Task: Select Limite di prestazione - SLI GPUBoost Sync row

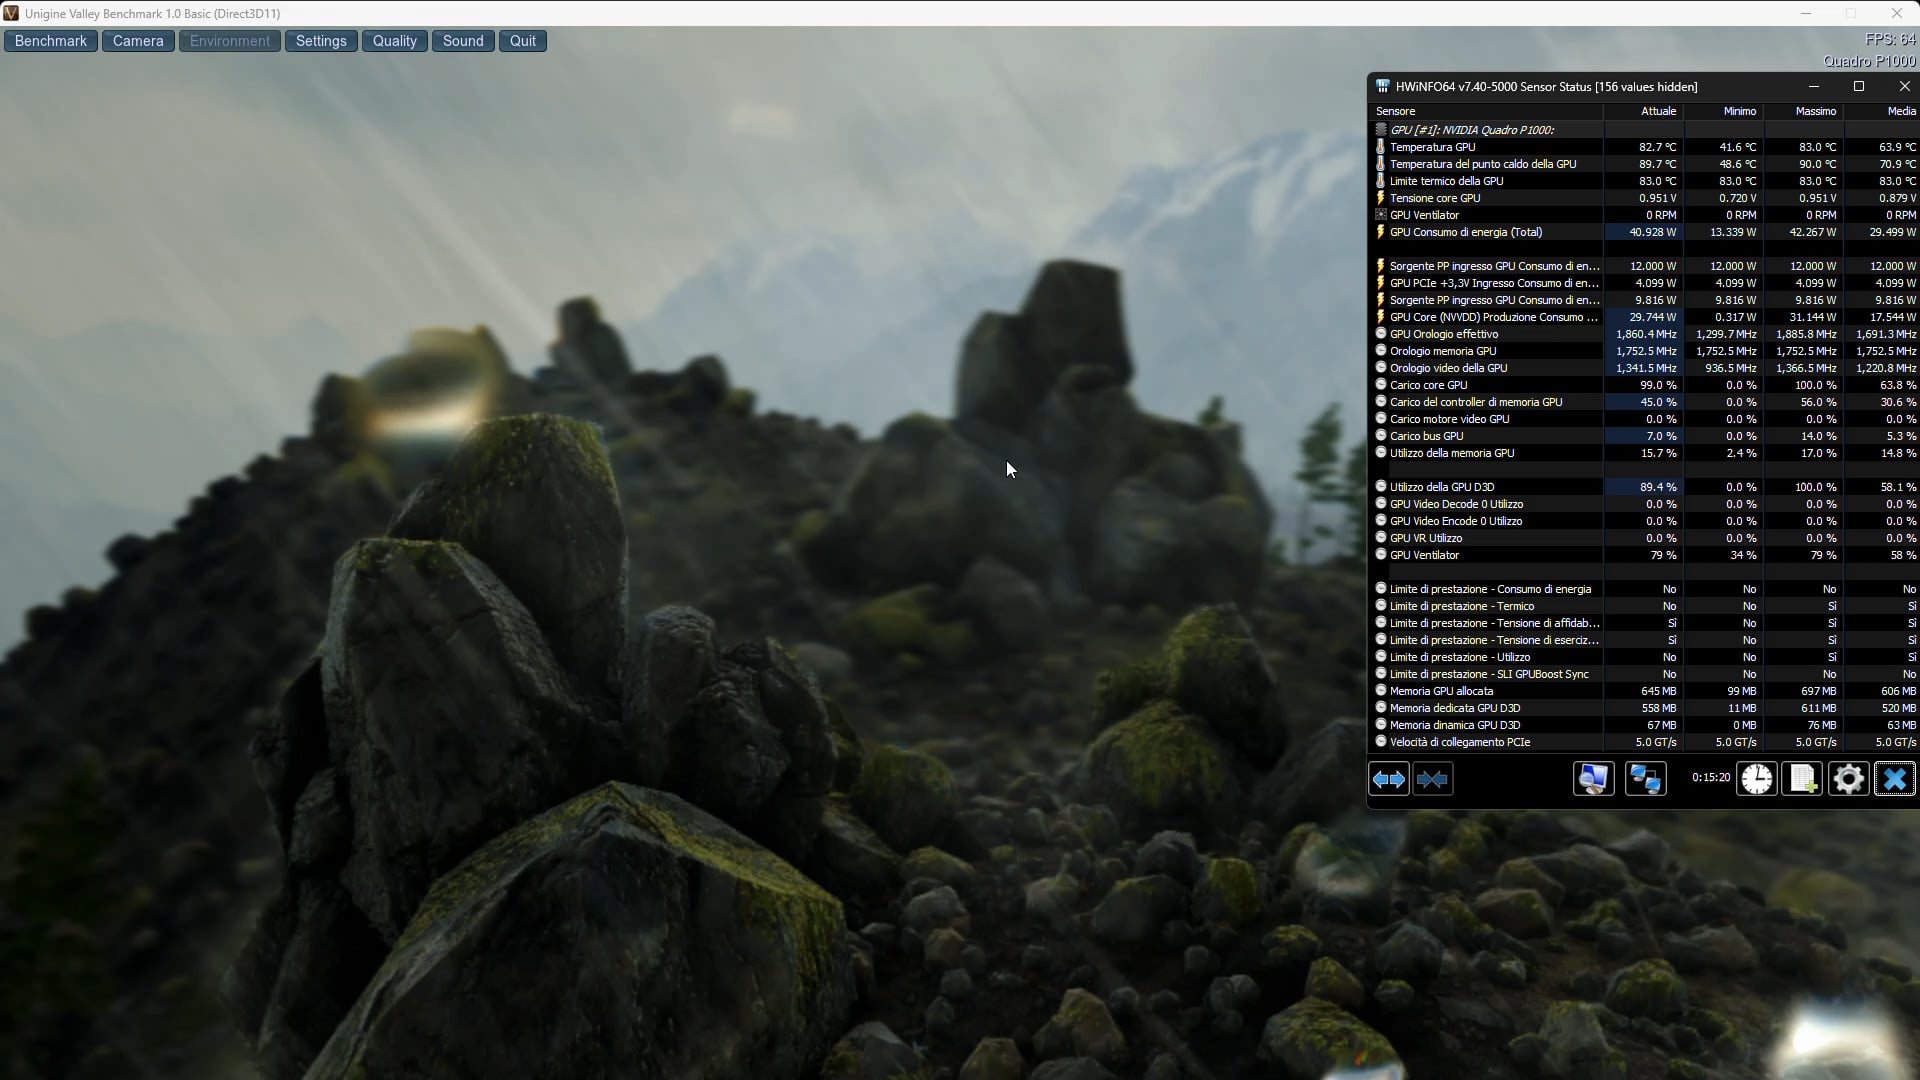Action: coord(1643,674)
